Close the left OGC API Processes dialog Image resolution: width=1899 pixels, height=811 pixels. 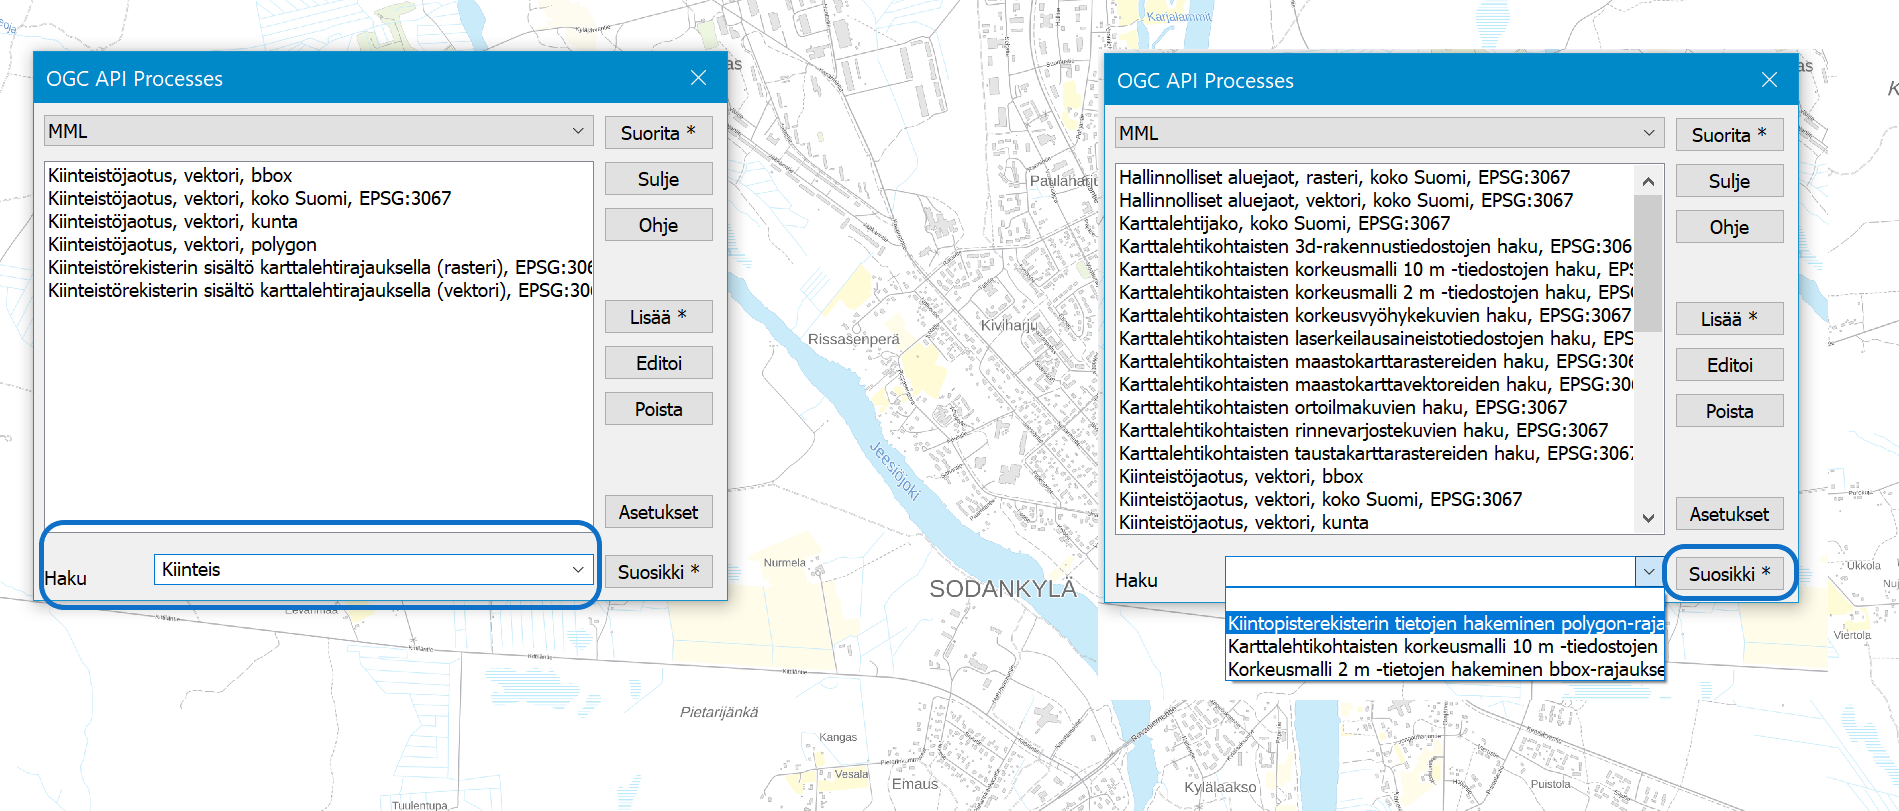click(698, 78)
